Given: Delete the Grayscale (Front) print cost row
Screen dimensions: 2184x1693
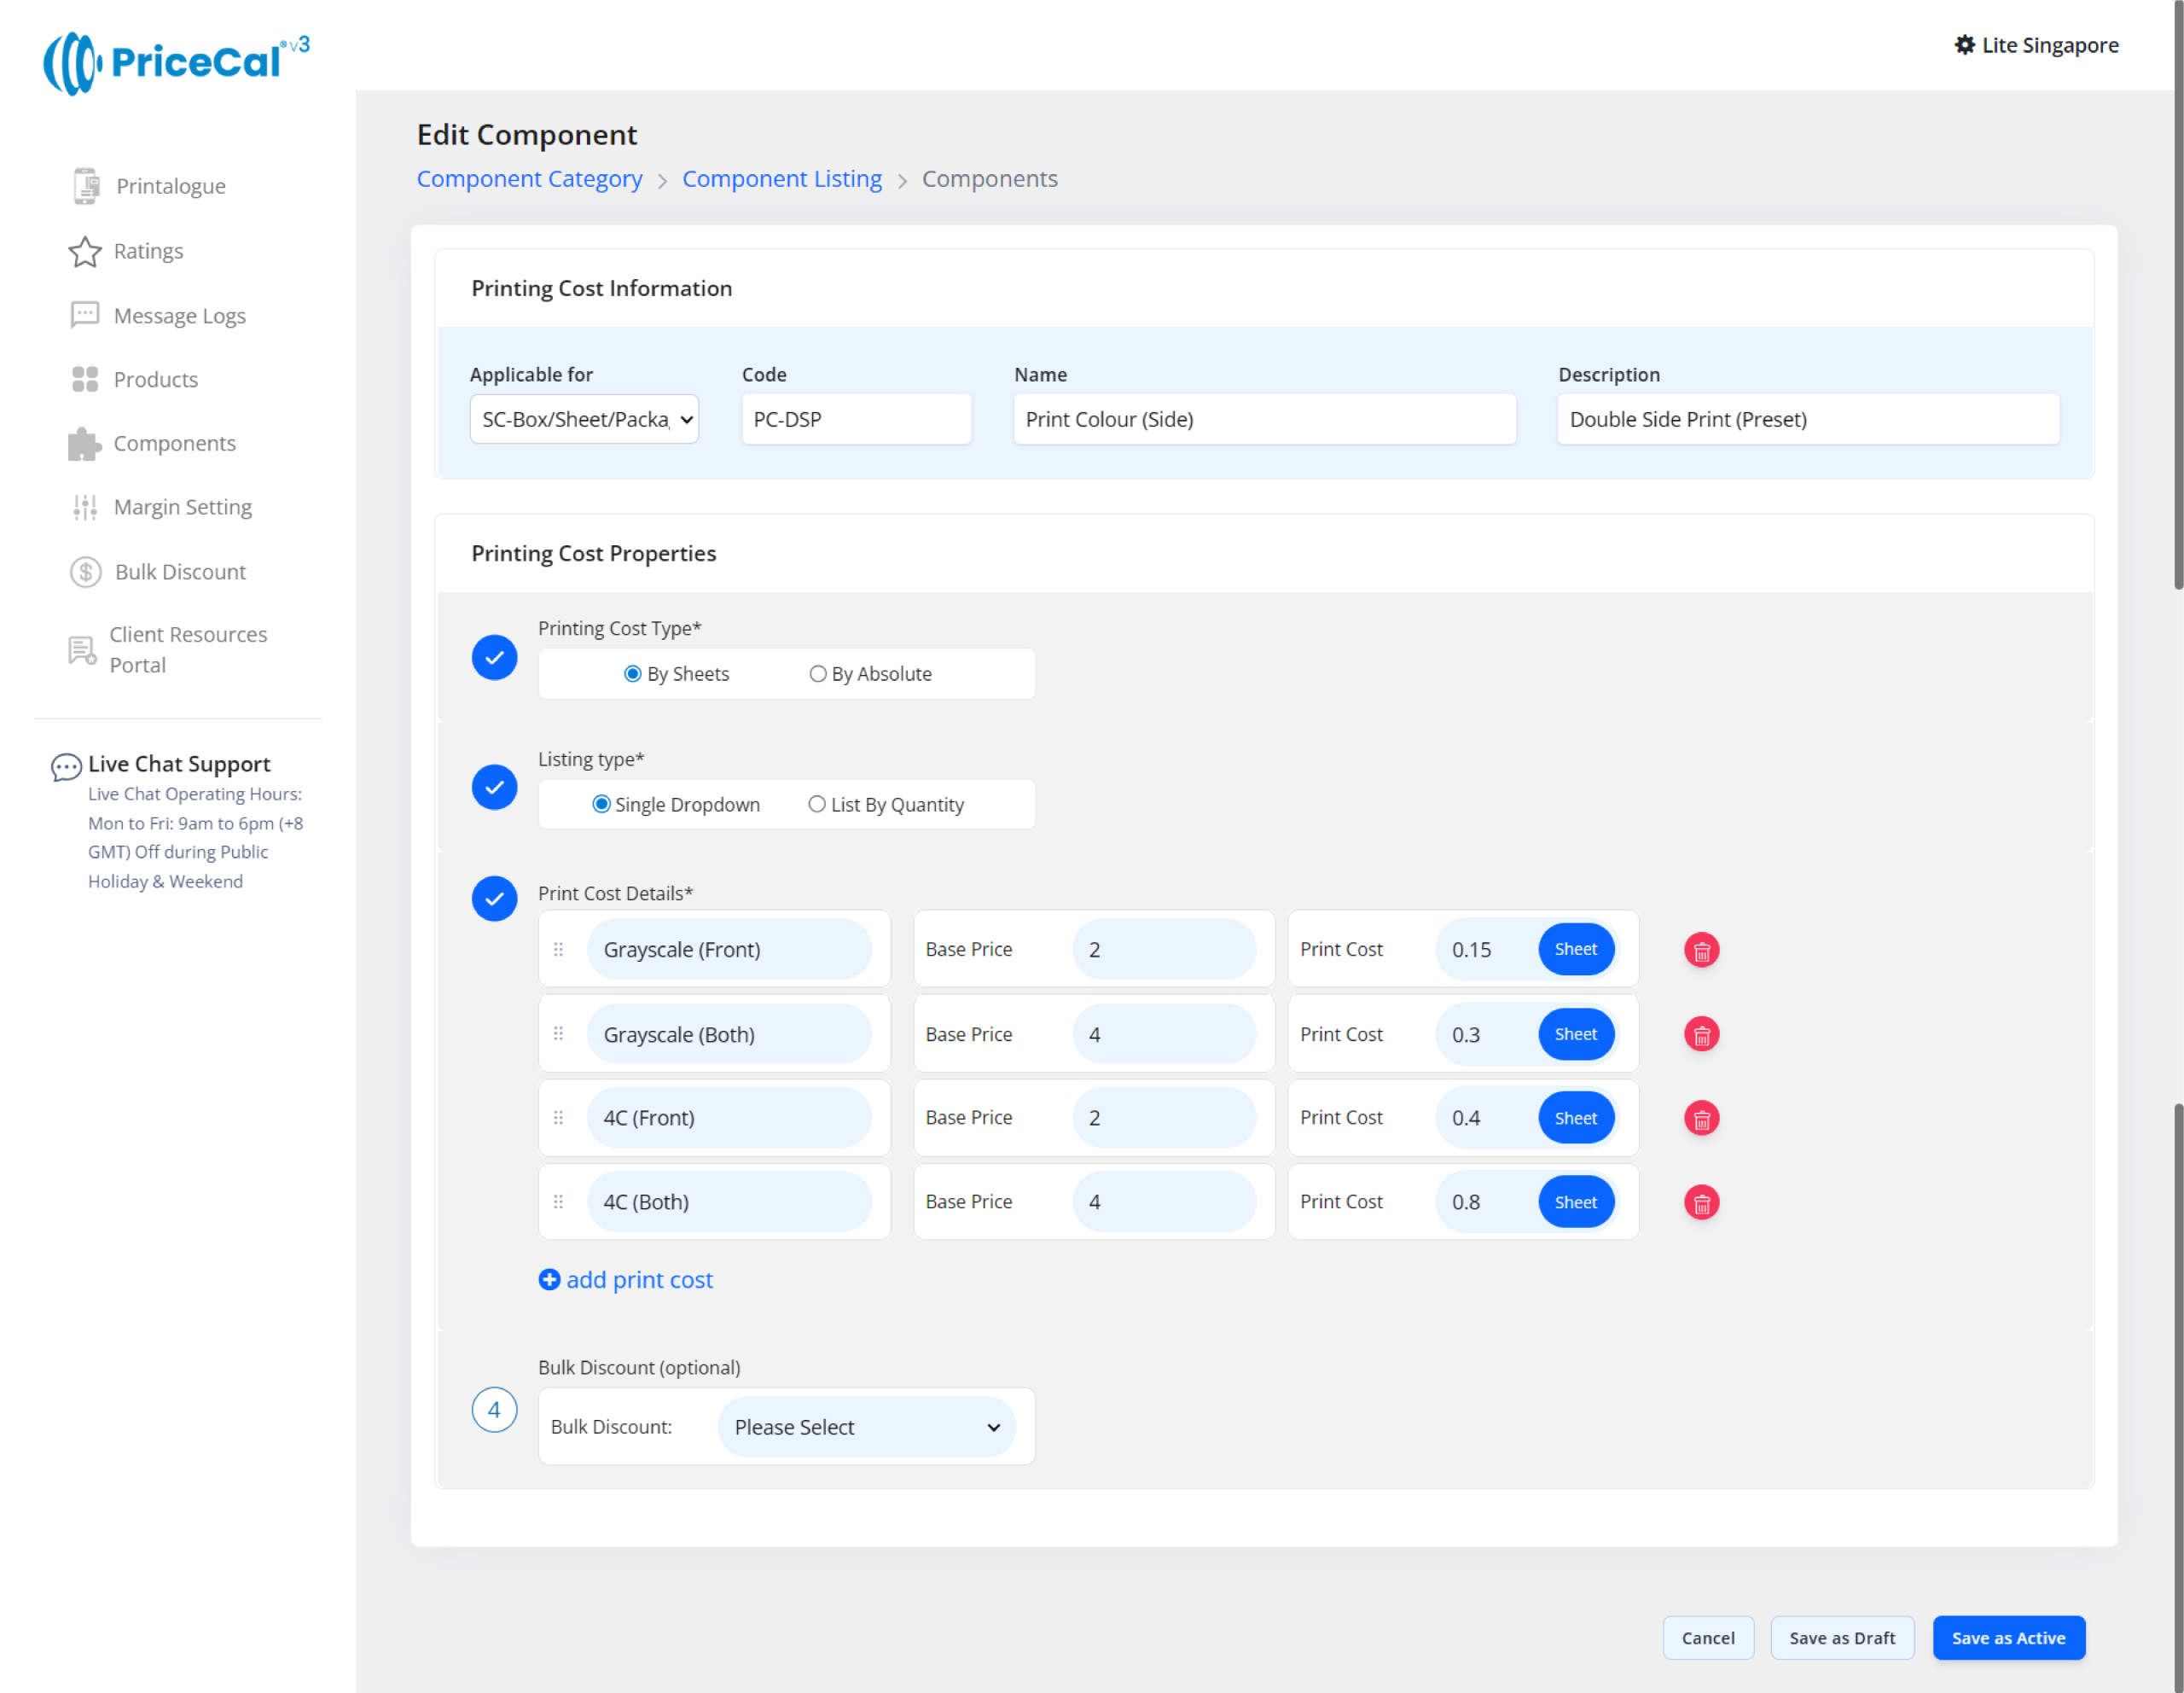Looking at the screenshot, I should pyautogui.click(x=1700, y=950).
